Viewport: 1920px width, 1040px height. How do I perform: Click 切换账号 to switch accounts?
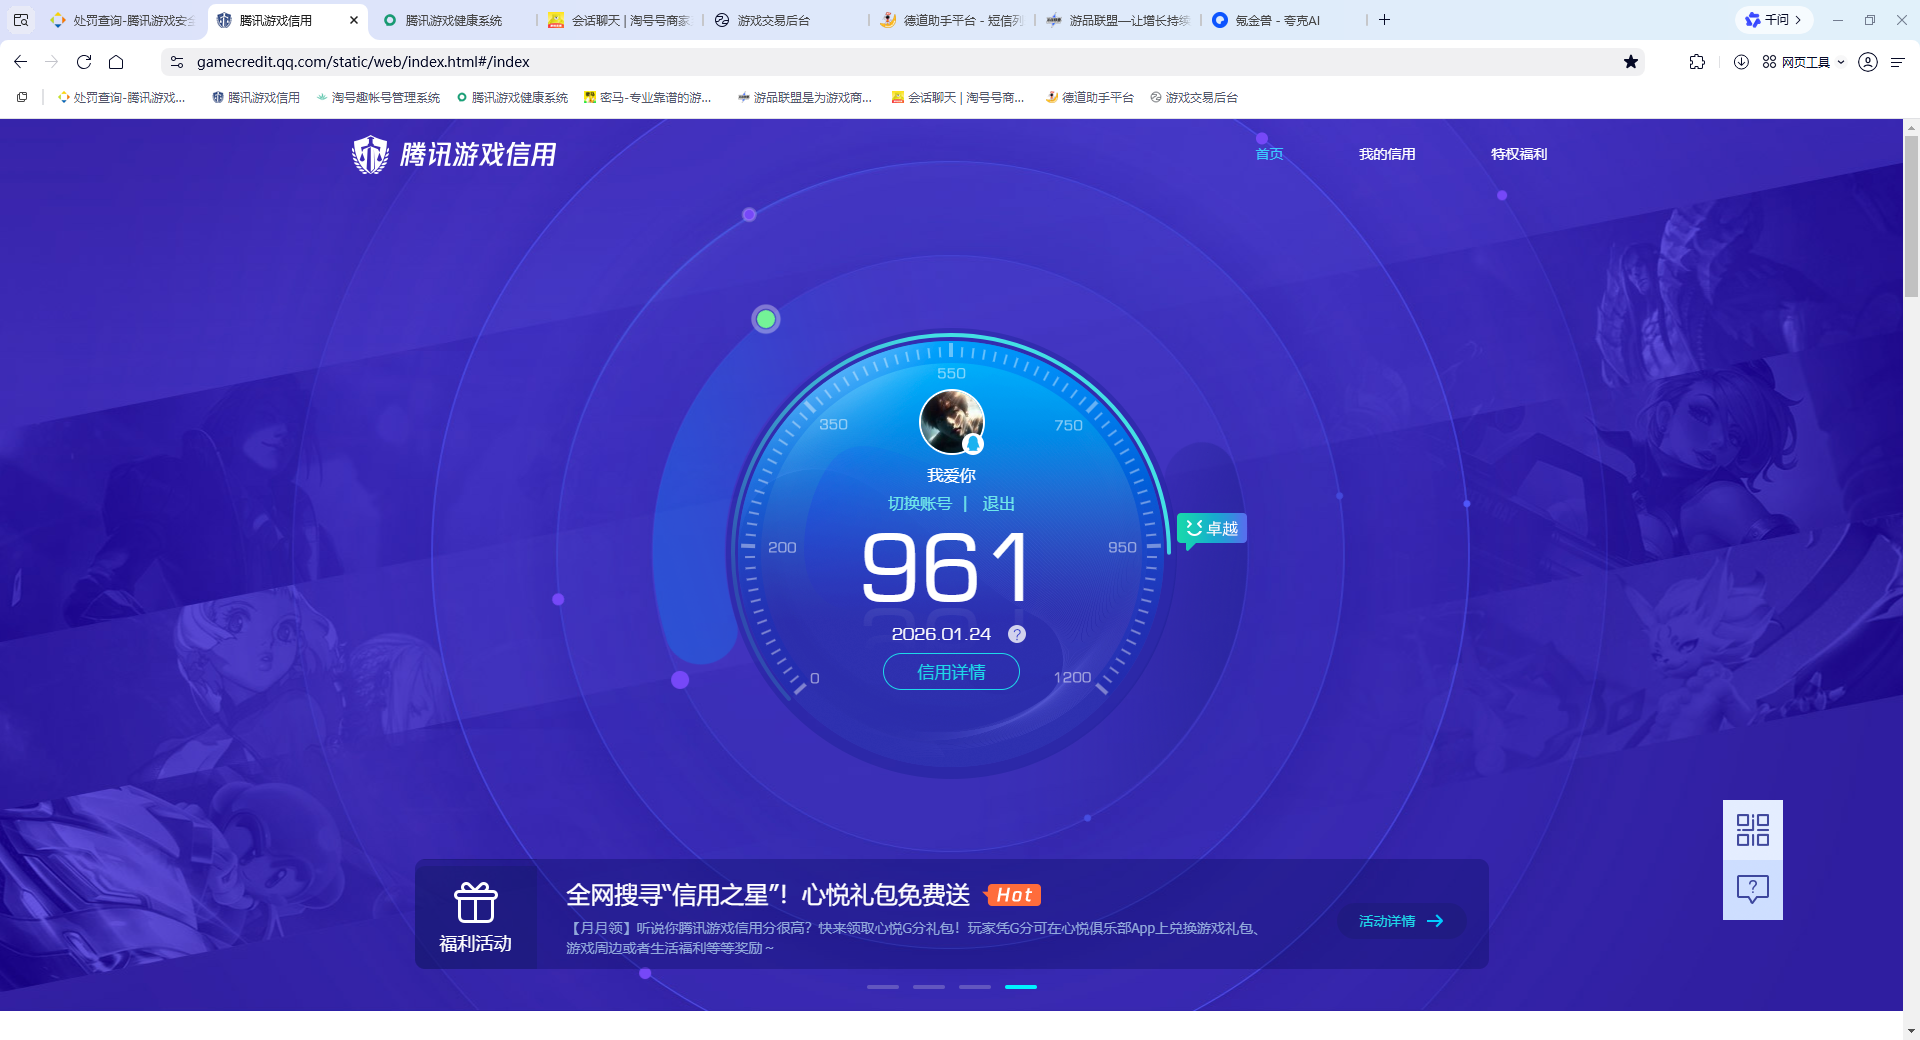921,503
